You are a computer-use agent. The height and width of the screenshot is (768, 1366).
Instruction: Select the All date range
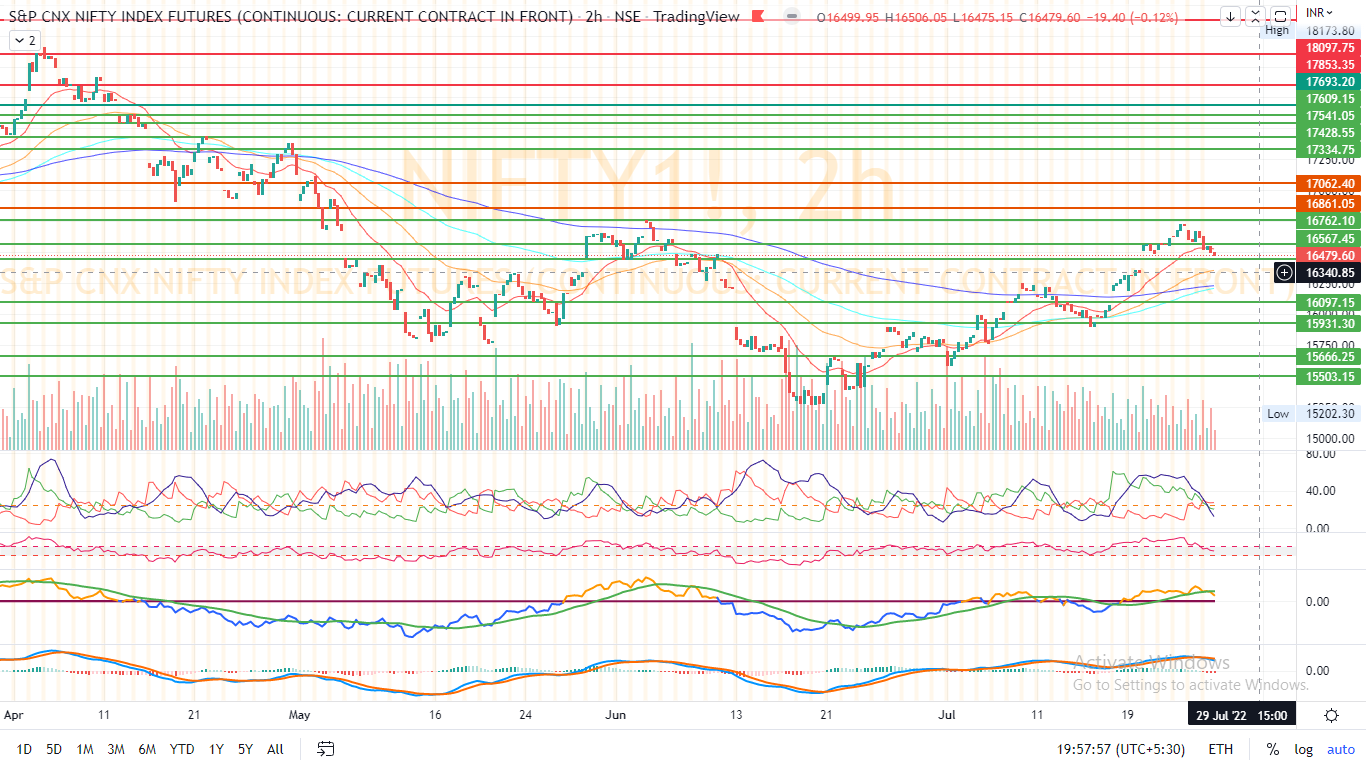(x=275, y=749)
